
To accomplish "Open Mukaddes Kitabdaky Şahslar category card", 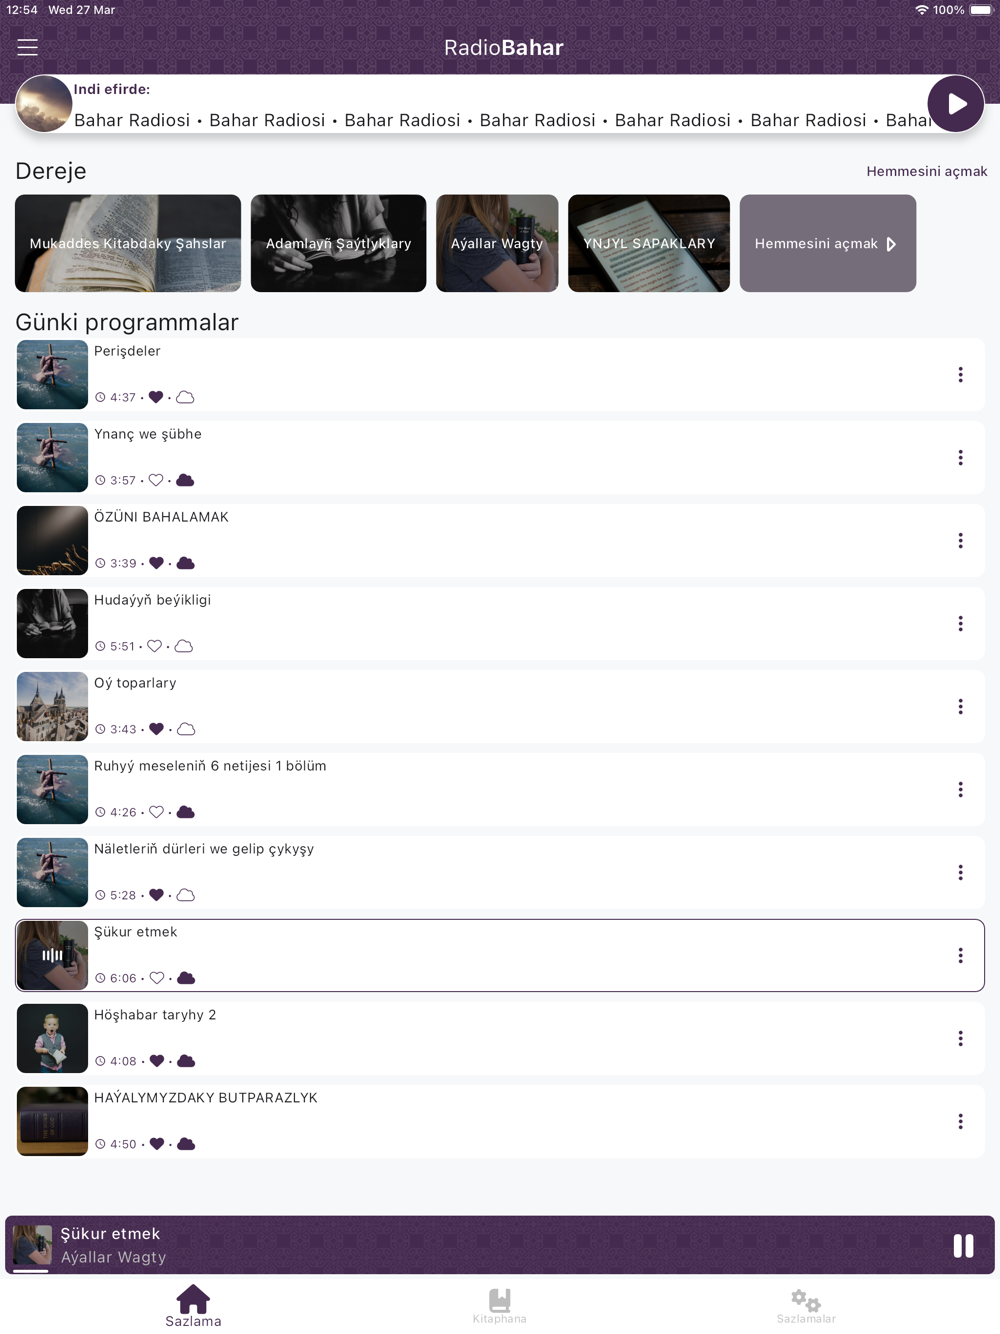I will click(x=128, y=243).
